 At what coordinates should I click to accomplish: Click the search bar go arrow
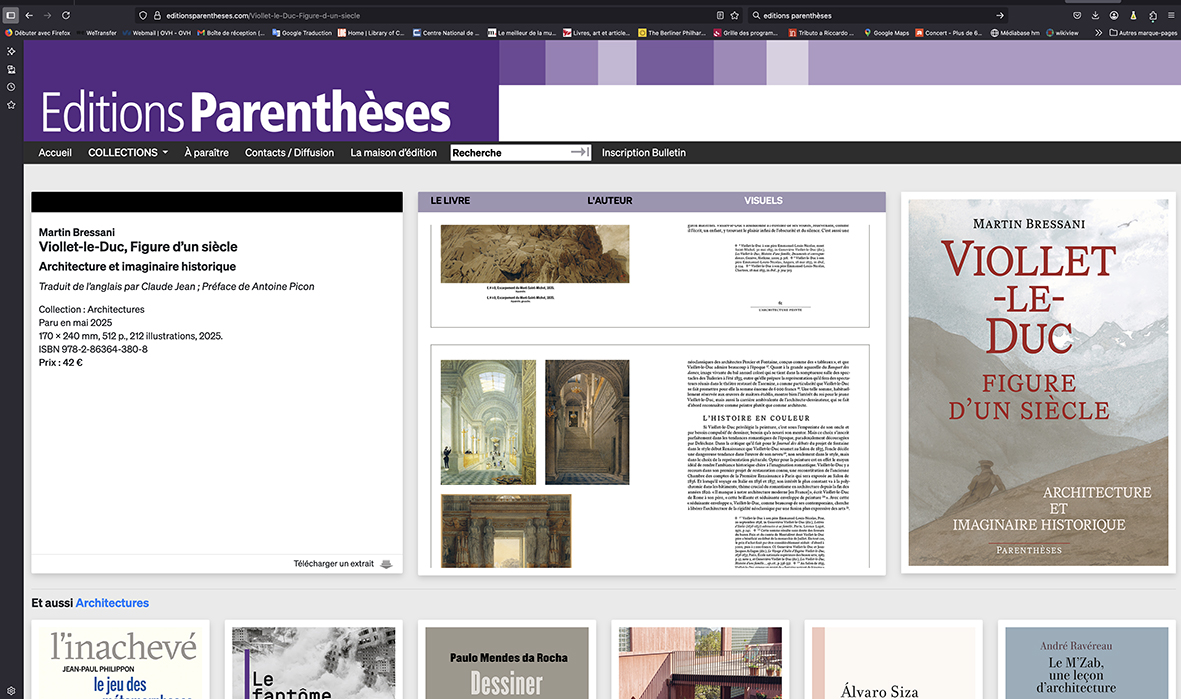click(999, 15)
